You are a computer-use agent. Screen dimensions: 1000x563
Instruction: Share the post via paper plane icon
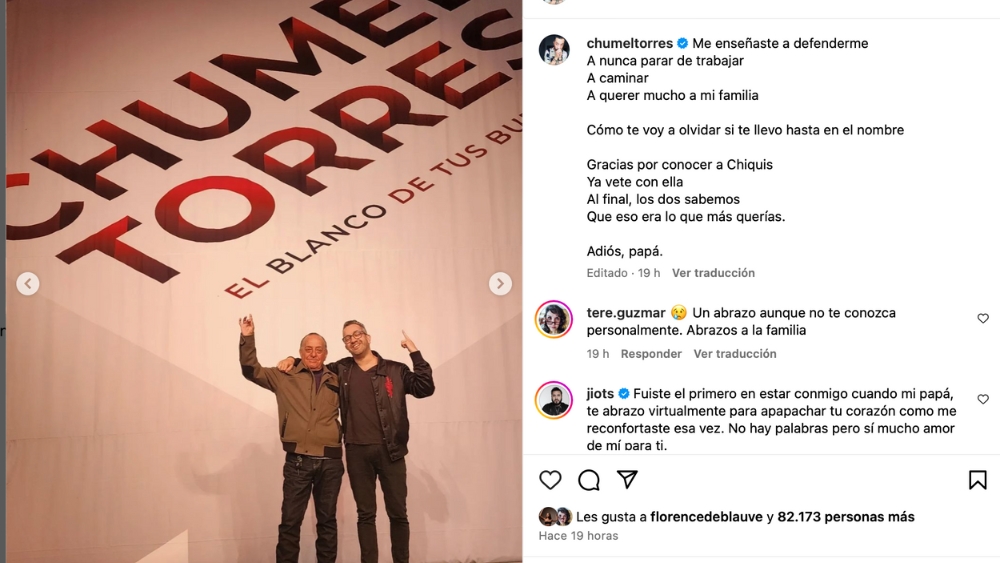[x=628, y=479]
